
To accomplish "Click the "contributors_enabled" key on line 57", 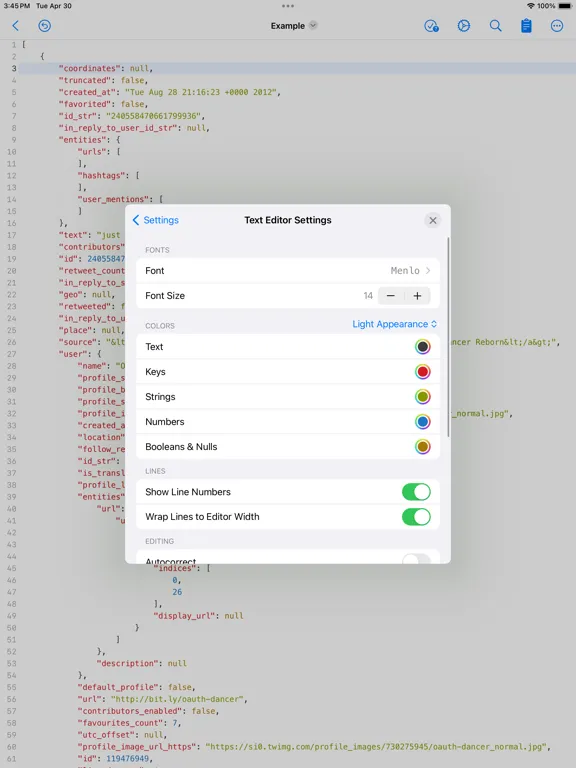I will point(130,711).
